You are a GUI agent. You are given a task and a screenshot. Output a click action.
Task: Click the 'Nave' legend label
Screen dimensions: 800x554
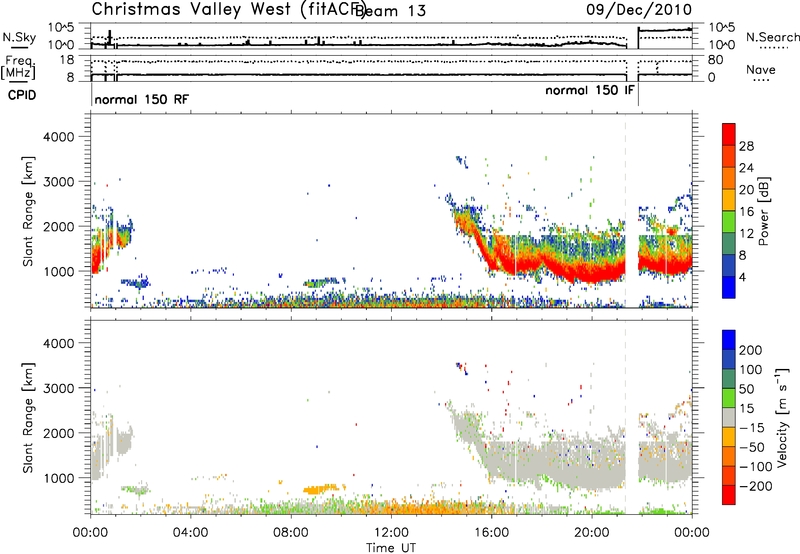[x=760, y=69]
